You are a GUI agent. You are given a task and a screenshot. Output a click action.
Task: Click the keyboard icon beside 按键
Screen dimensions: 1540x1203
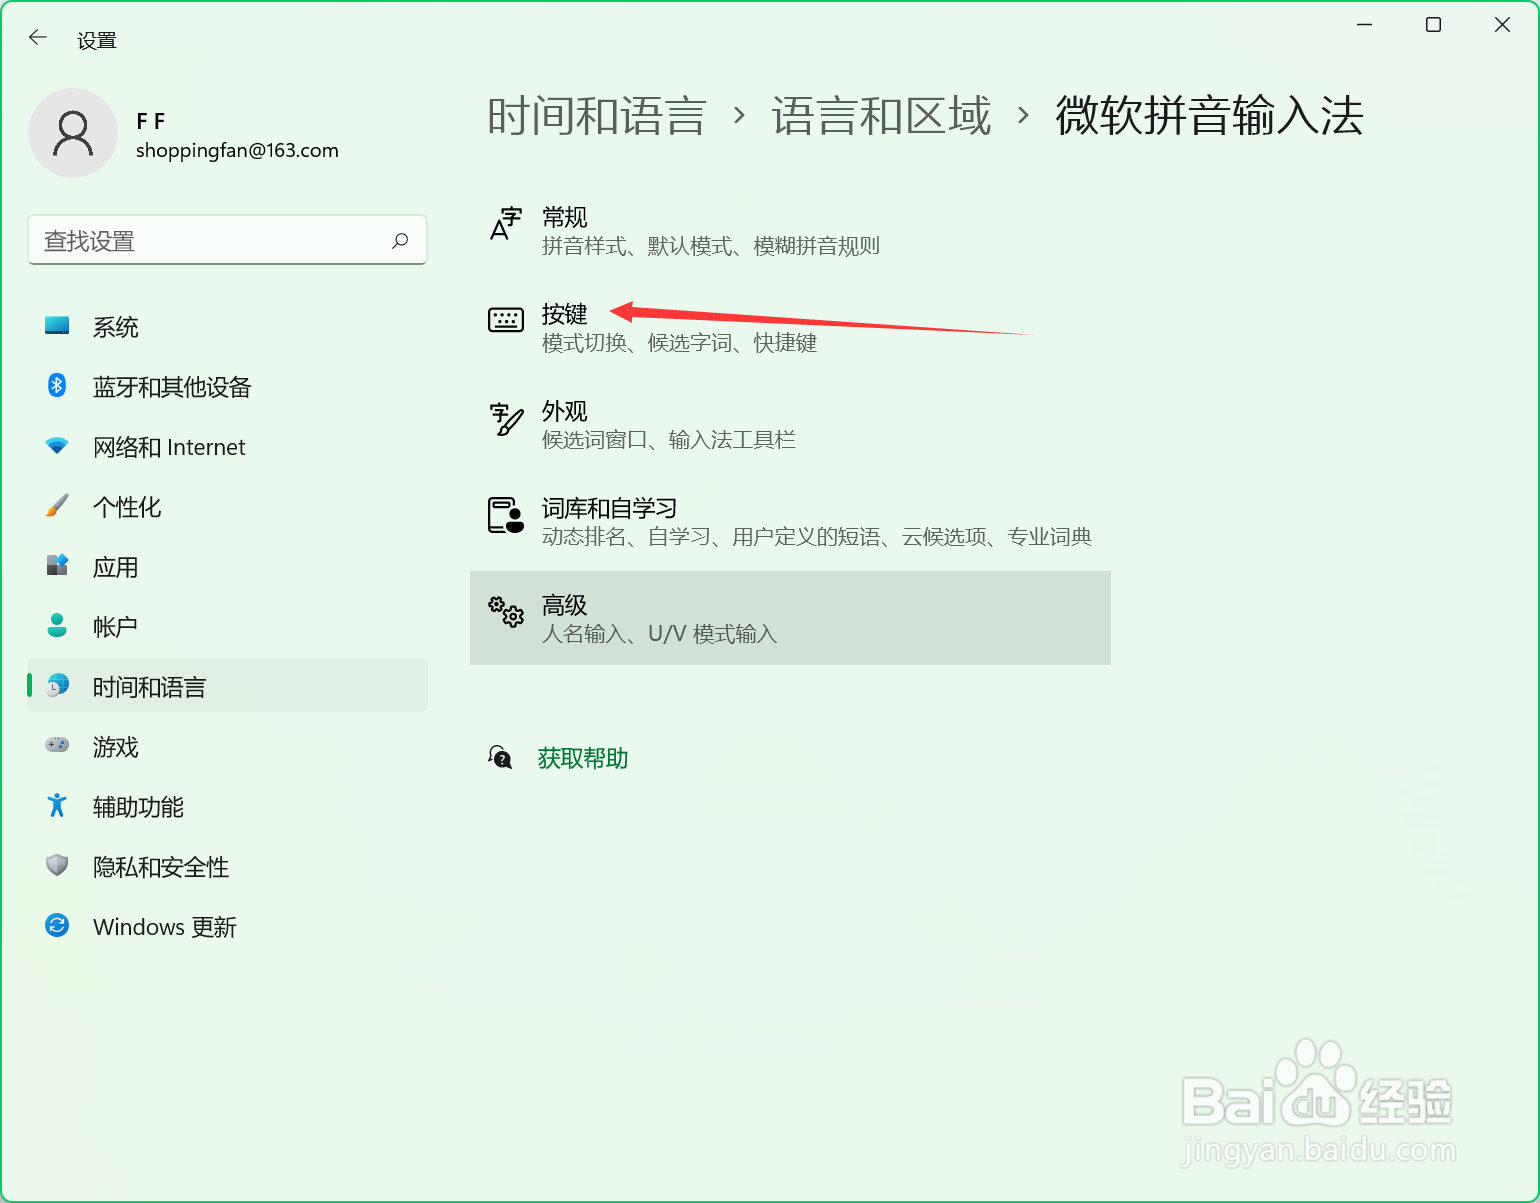(x=505, y=320)
